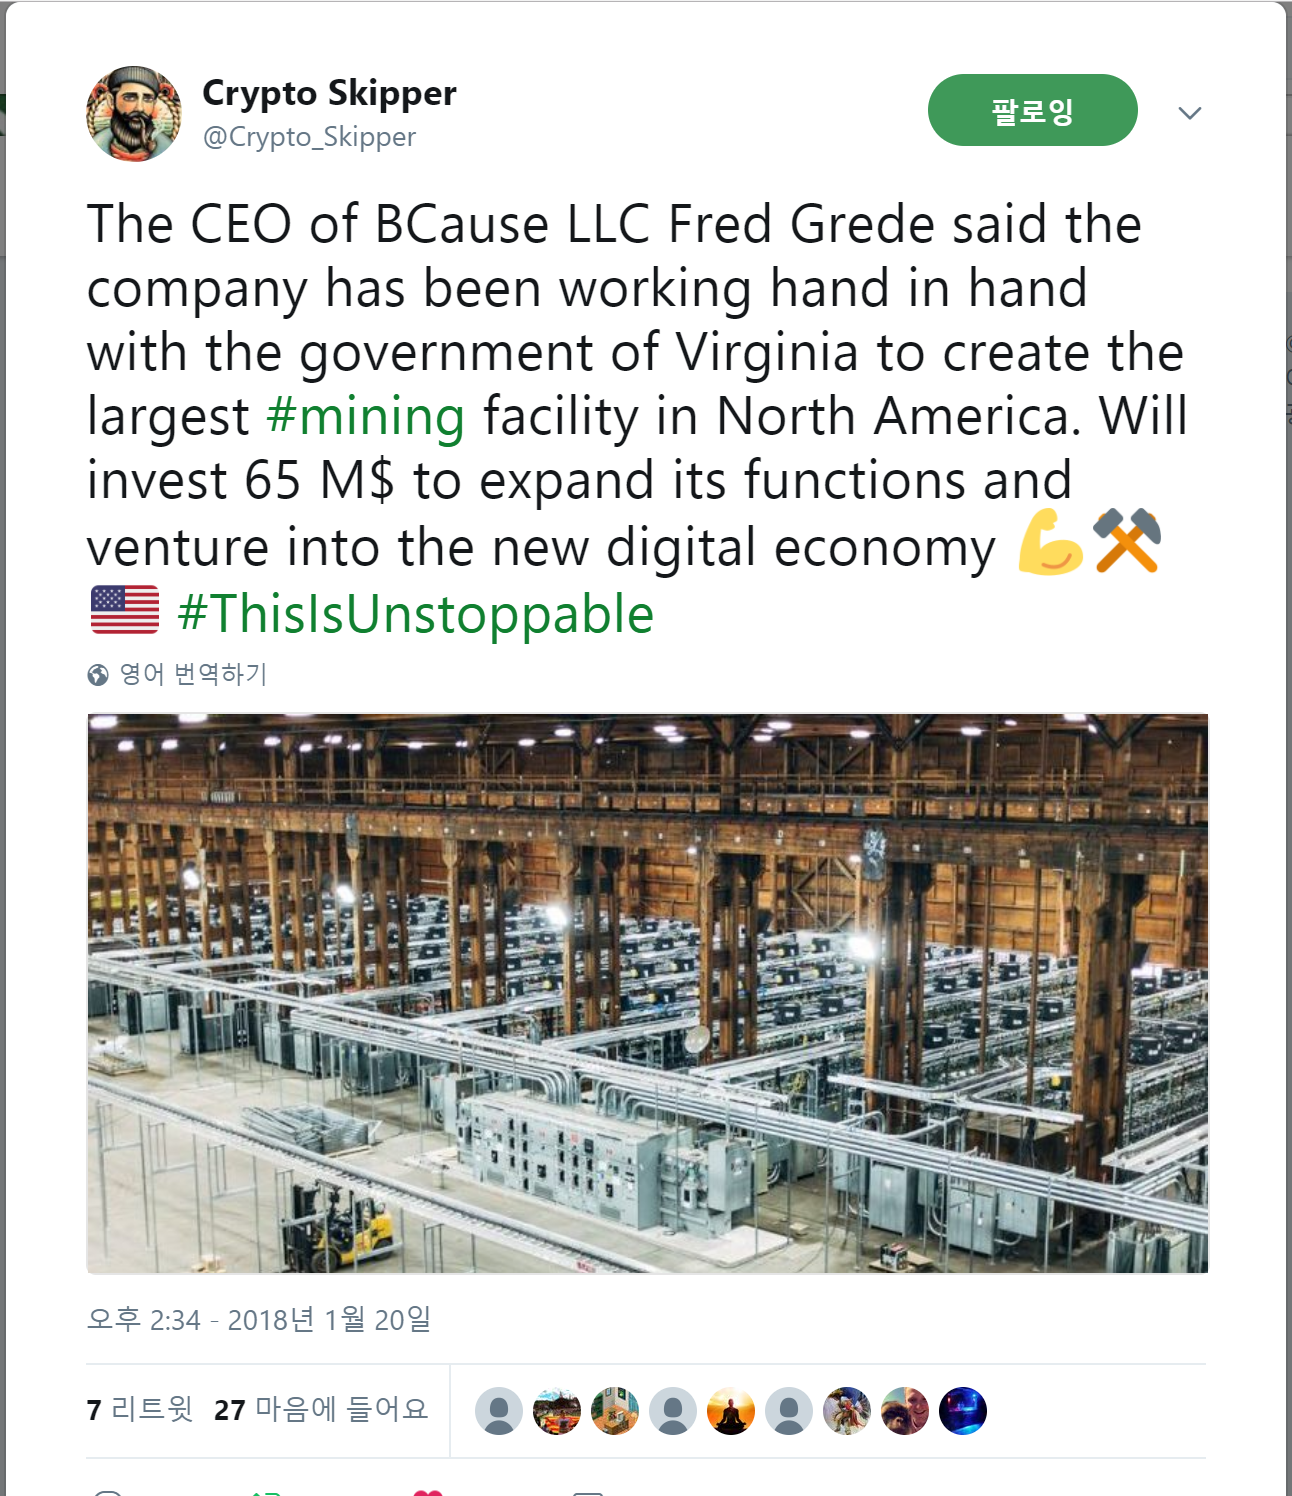This screenshot has height=1496, width=1292.
Task: Click the globe icon beside the translate link
Action: tap(98, 675)
